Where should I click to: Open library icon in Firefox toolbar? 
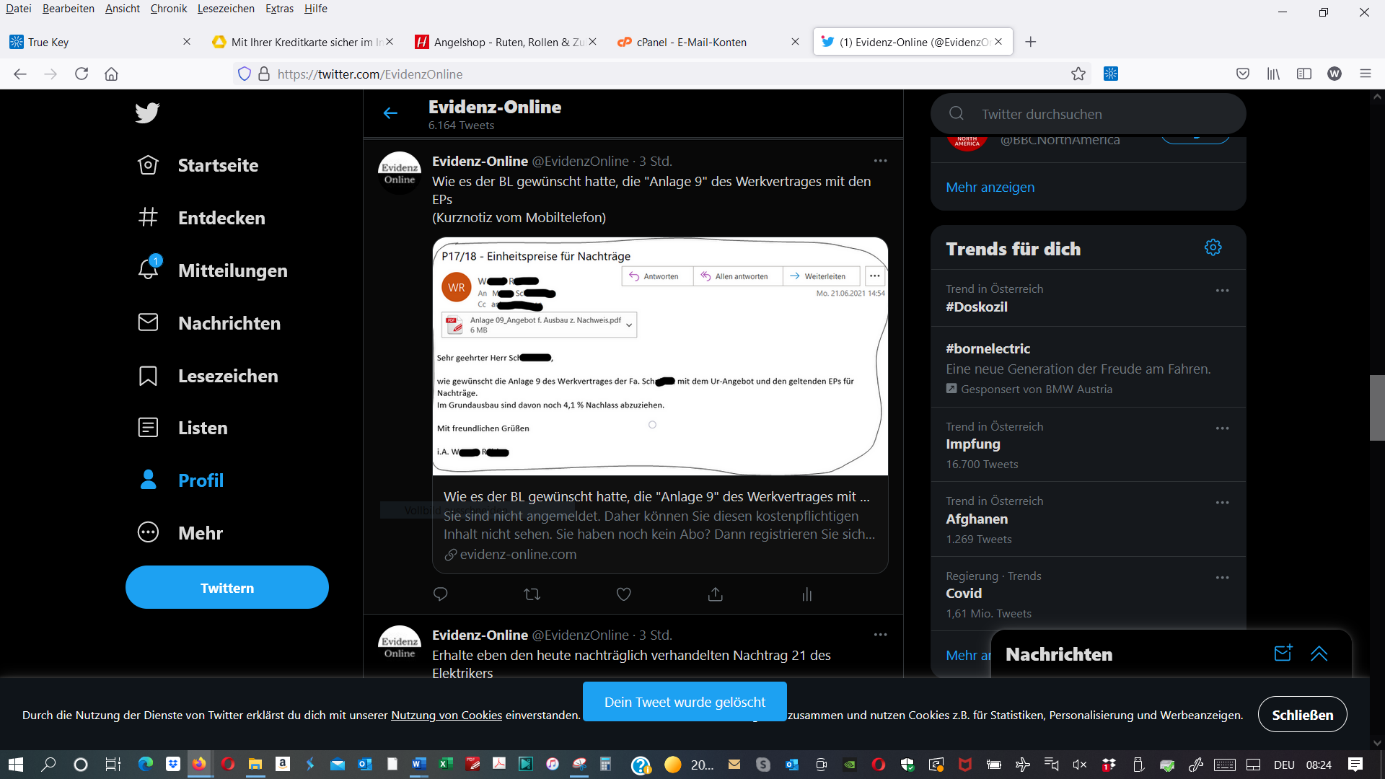(1273, 74)
